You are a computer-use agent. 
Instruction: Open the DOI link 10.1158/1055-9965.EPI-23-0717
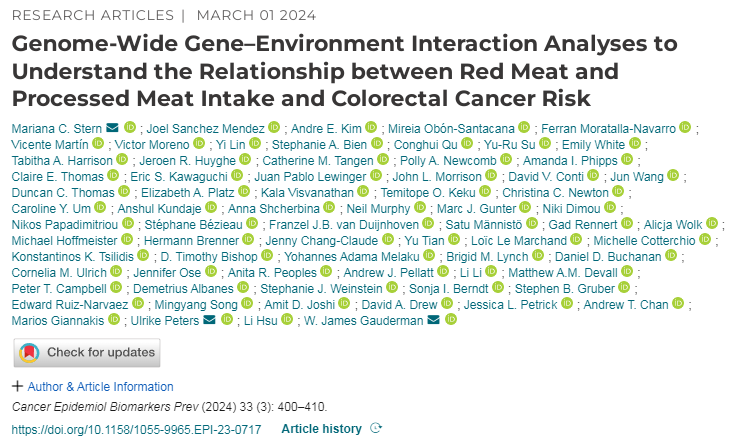(136, 429)
